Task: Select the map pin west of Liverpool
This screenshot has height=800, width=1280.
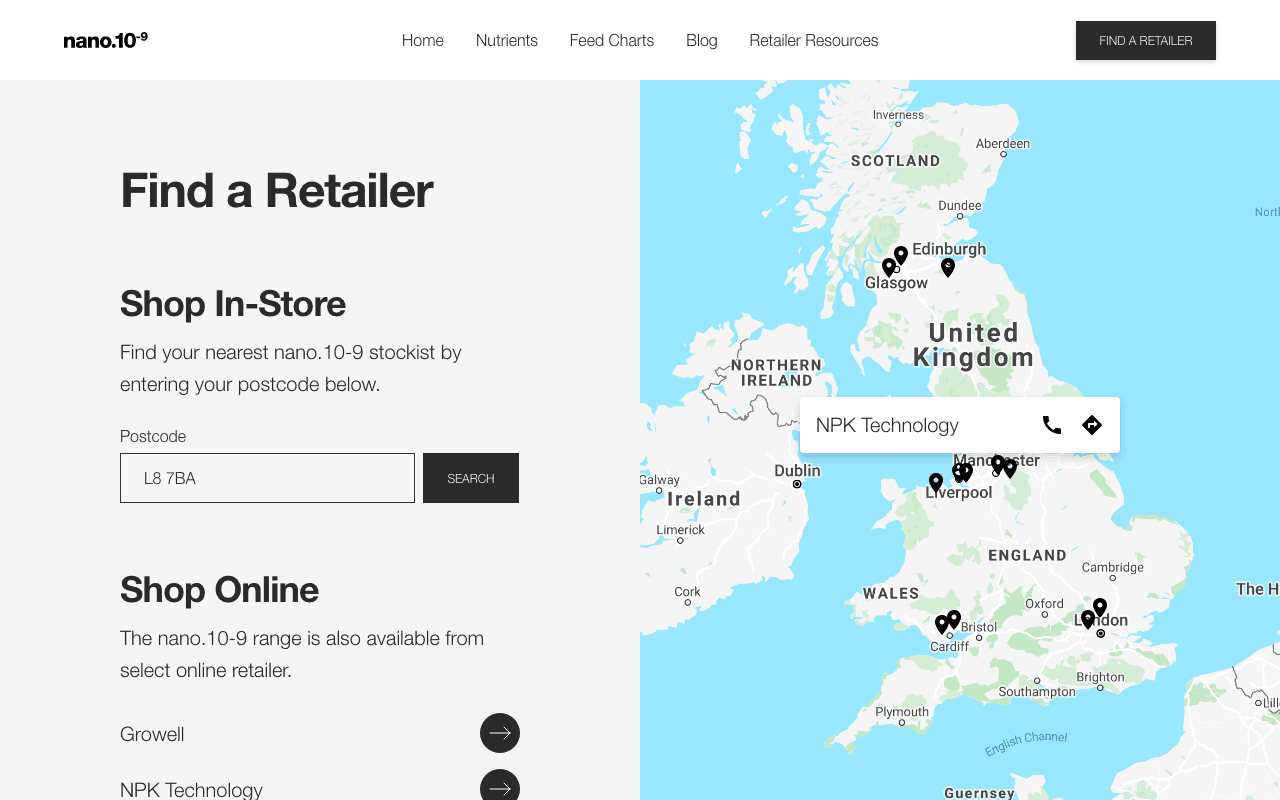Action: click(936, 483)
